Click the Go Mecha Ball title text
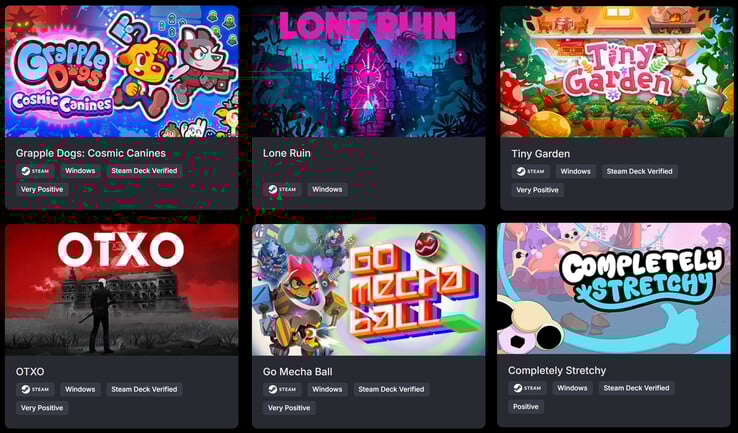This screenshot has width=738, height=433. (297, 372)
